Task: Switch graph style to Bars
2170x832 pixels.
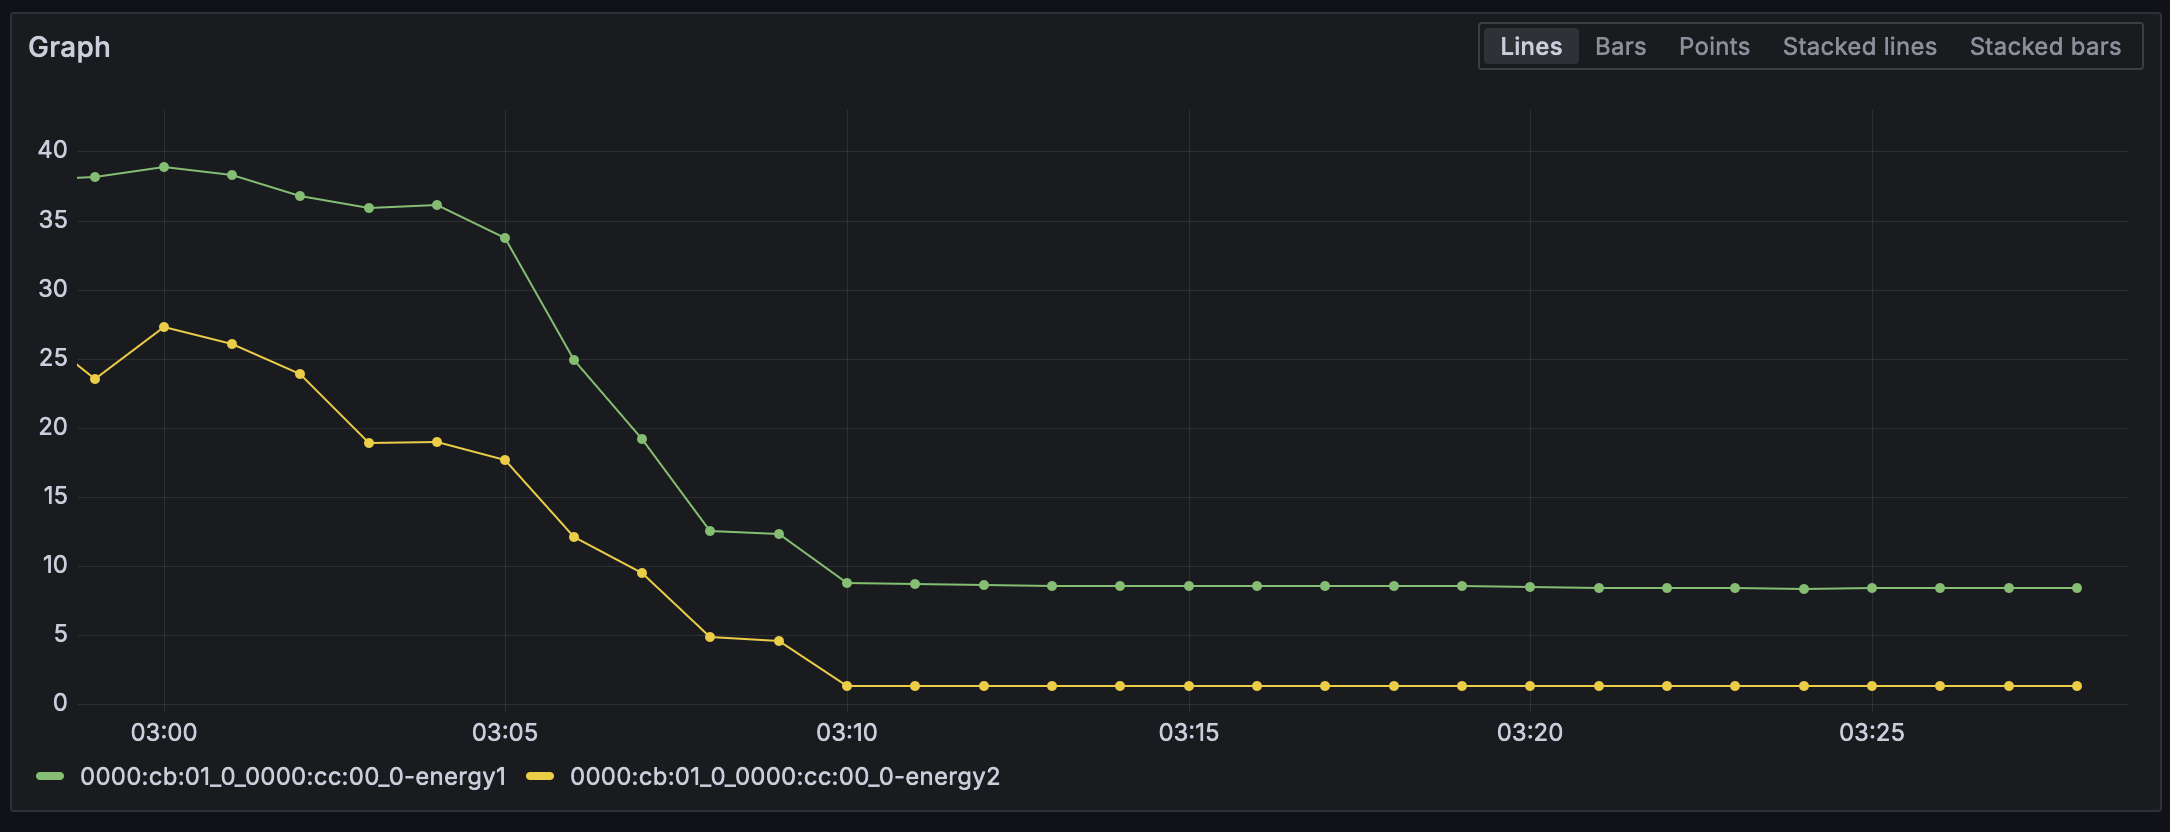Action: [1620, 47]
